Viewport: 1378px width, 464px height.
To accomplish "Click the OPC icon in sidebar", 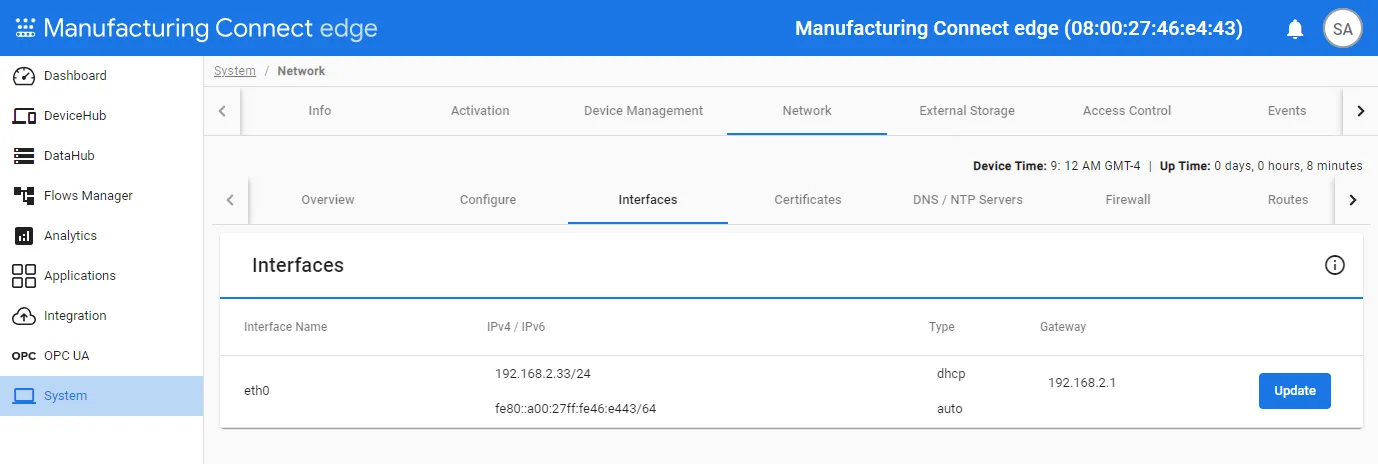I will [x=24, y=356].
